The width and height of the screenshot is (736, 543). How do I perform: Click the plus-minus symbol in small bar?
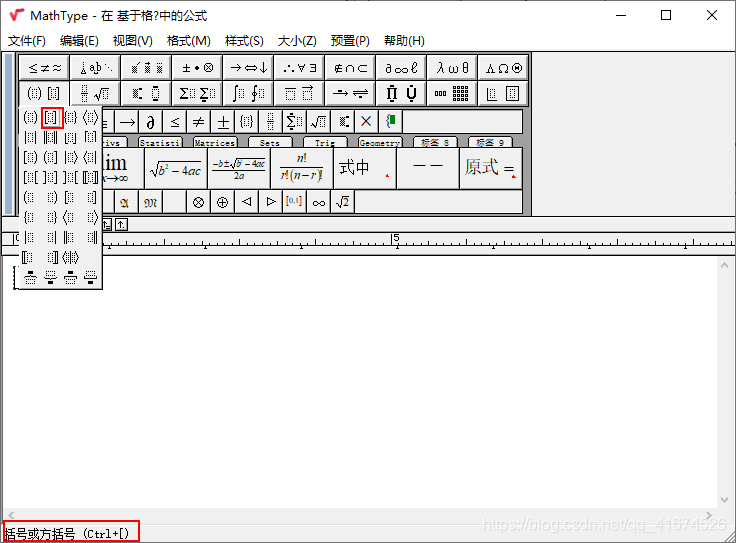click(223, 122)
